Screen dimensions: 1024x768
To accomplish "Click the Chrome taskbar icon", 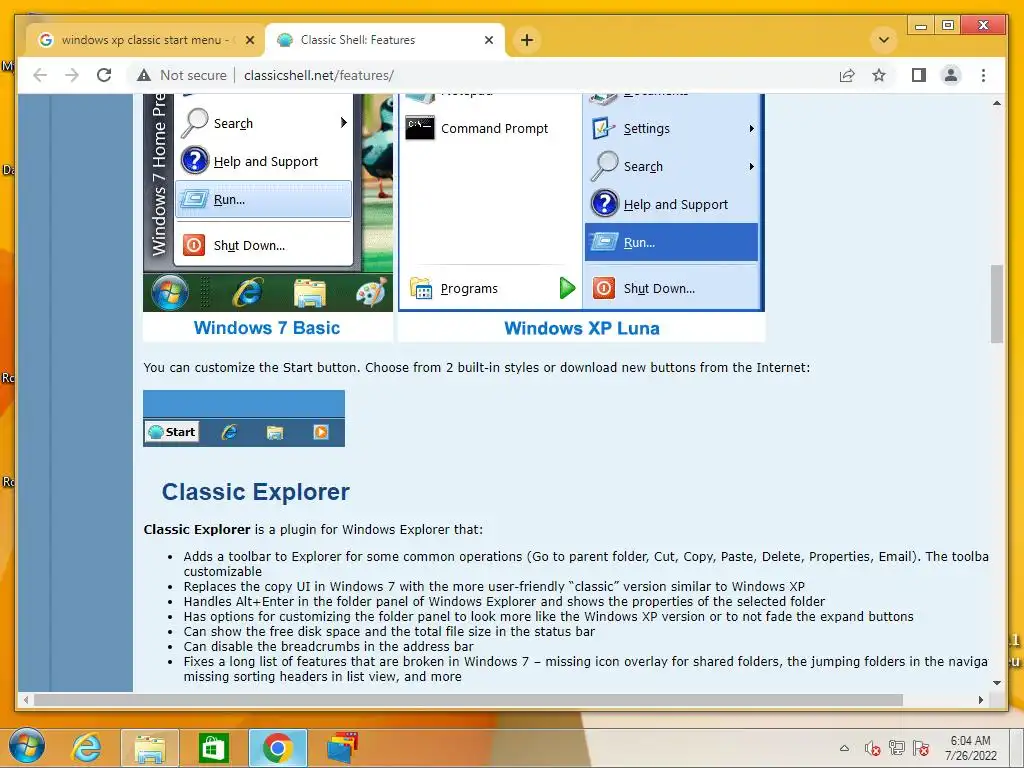I will pos(278,748).
